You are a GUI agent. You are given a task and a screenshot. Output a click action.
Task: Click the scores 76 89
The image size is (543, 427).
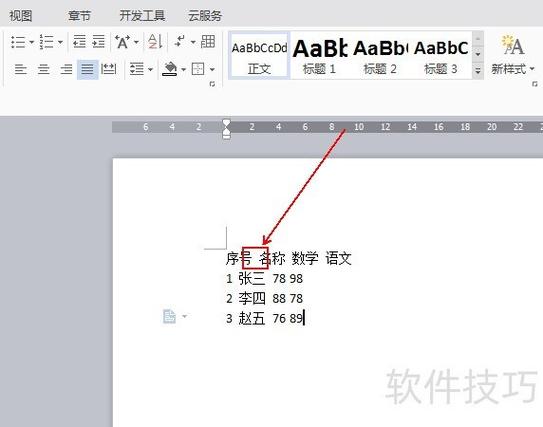287,319
